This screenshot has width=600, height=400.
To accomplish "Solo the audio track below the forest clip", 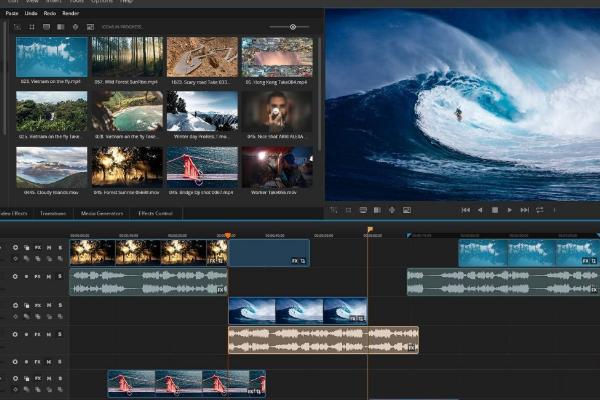I will [60, 276].
